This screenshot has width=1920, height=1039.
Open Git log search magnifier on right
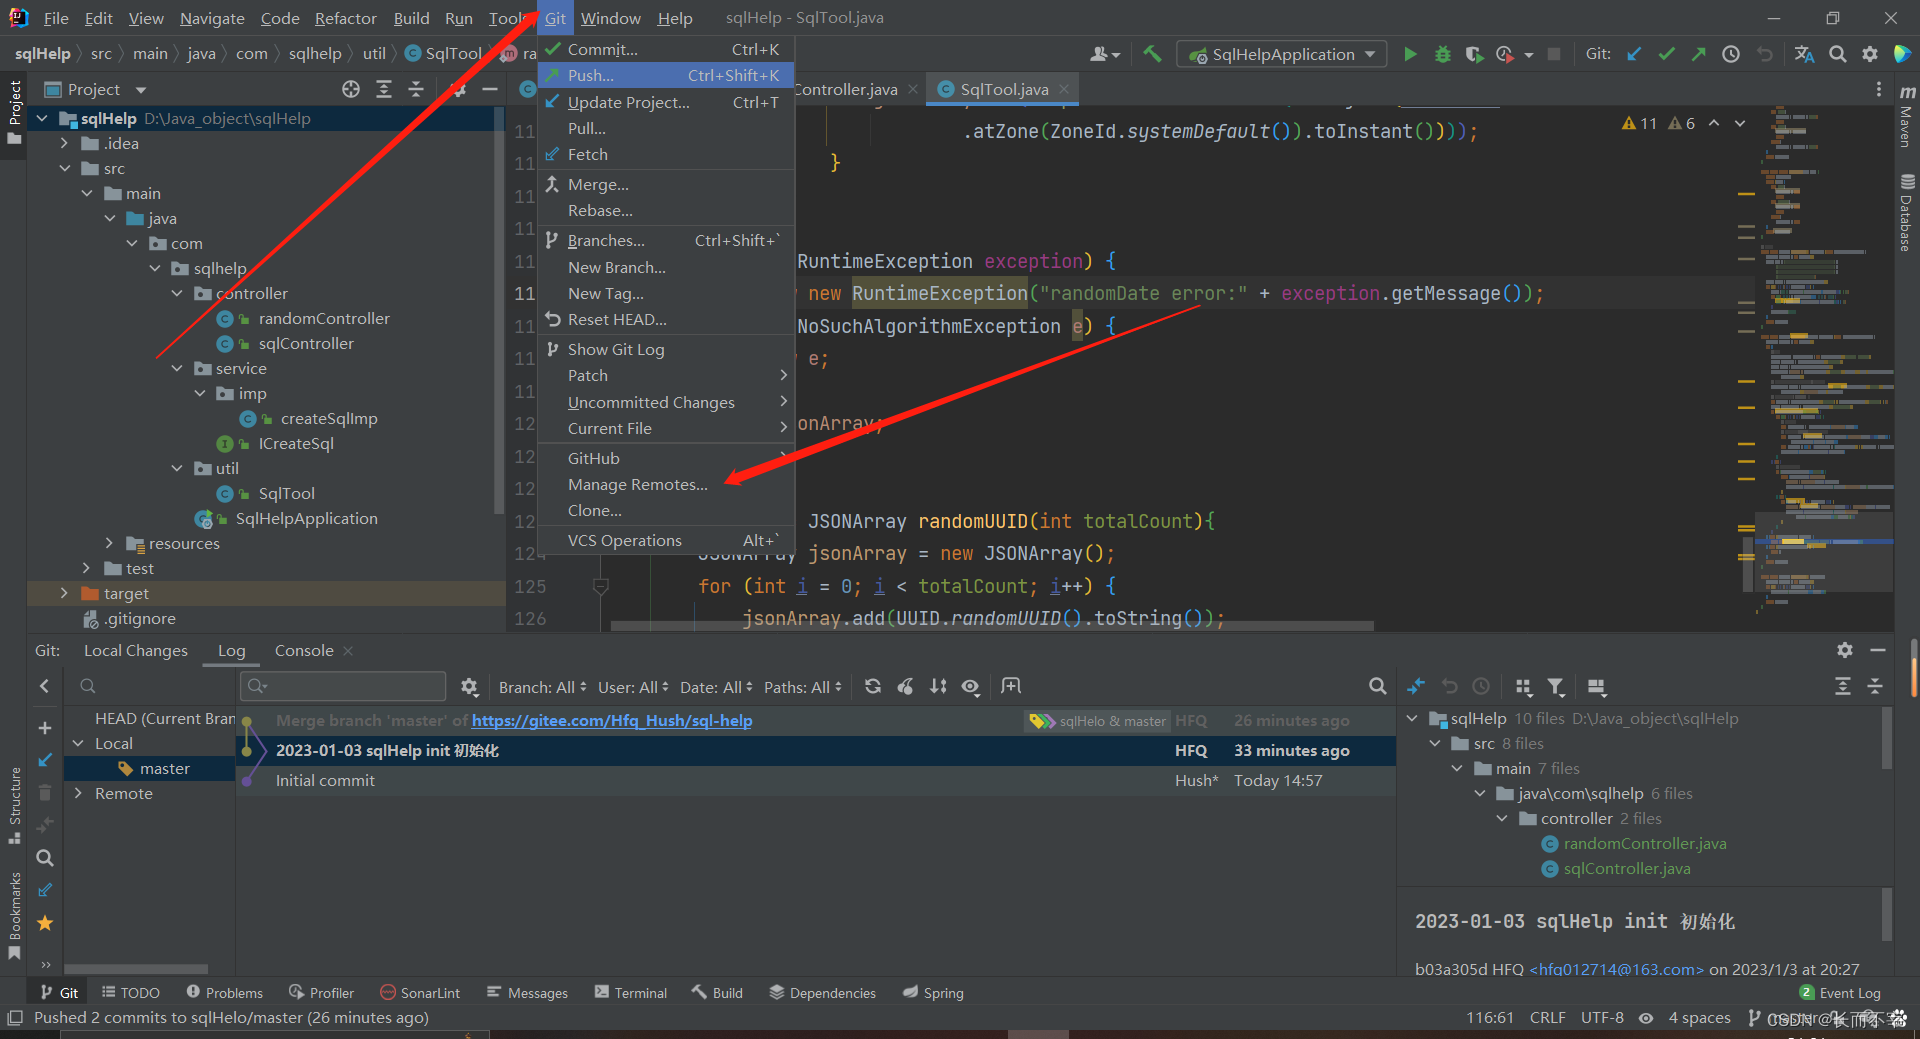point(1377,686)
